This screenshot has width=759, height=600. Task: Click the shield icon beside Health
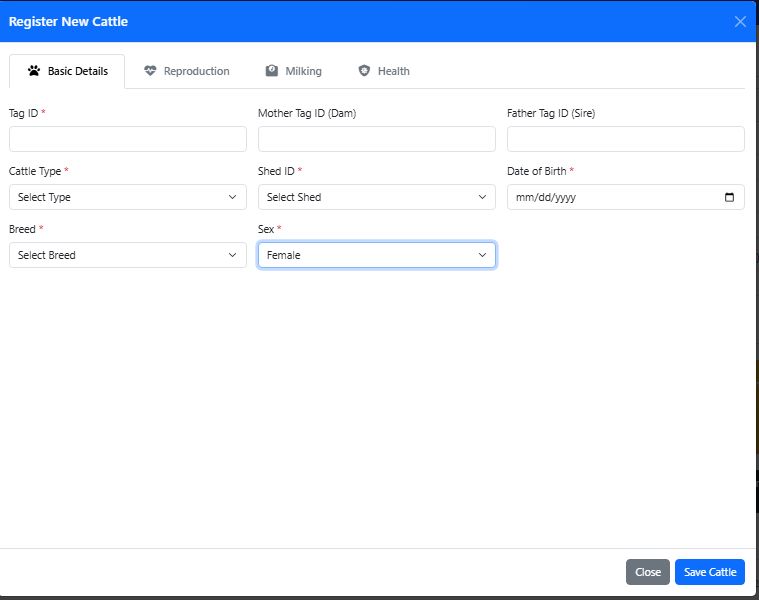click(364, 71)
